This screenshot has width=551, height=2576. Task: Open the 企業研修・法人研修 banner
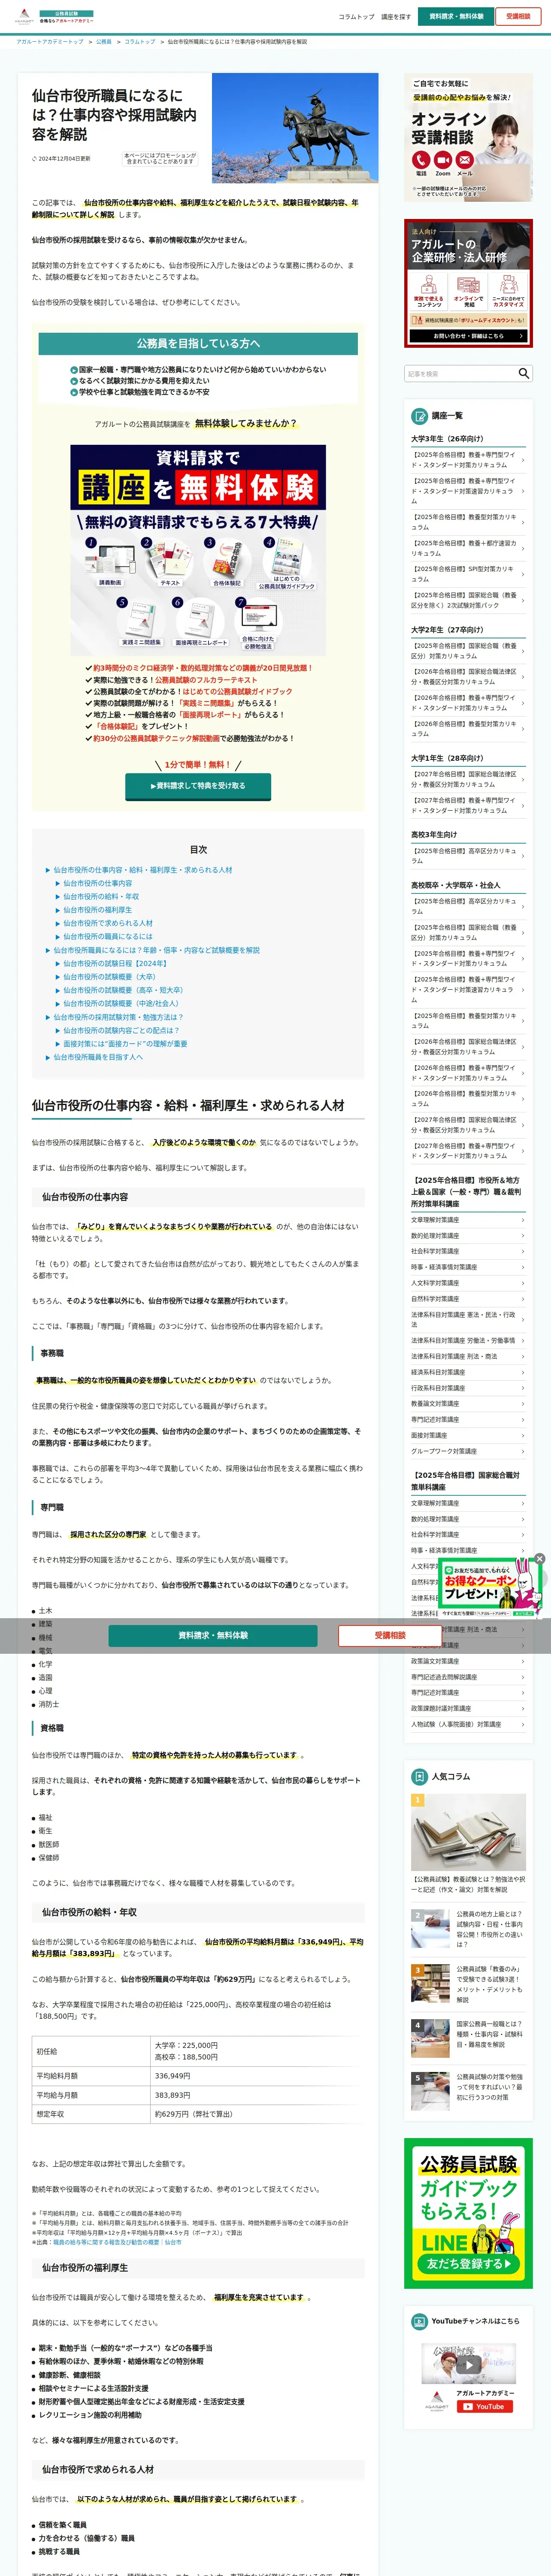pos(468,283)
